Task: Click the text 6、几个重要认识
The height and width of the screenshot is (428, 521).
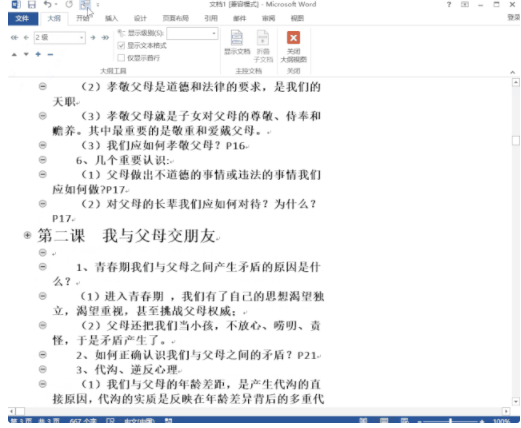Action: [122, 161]
